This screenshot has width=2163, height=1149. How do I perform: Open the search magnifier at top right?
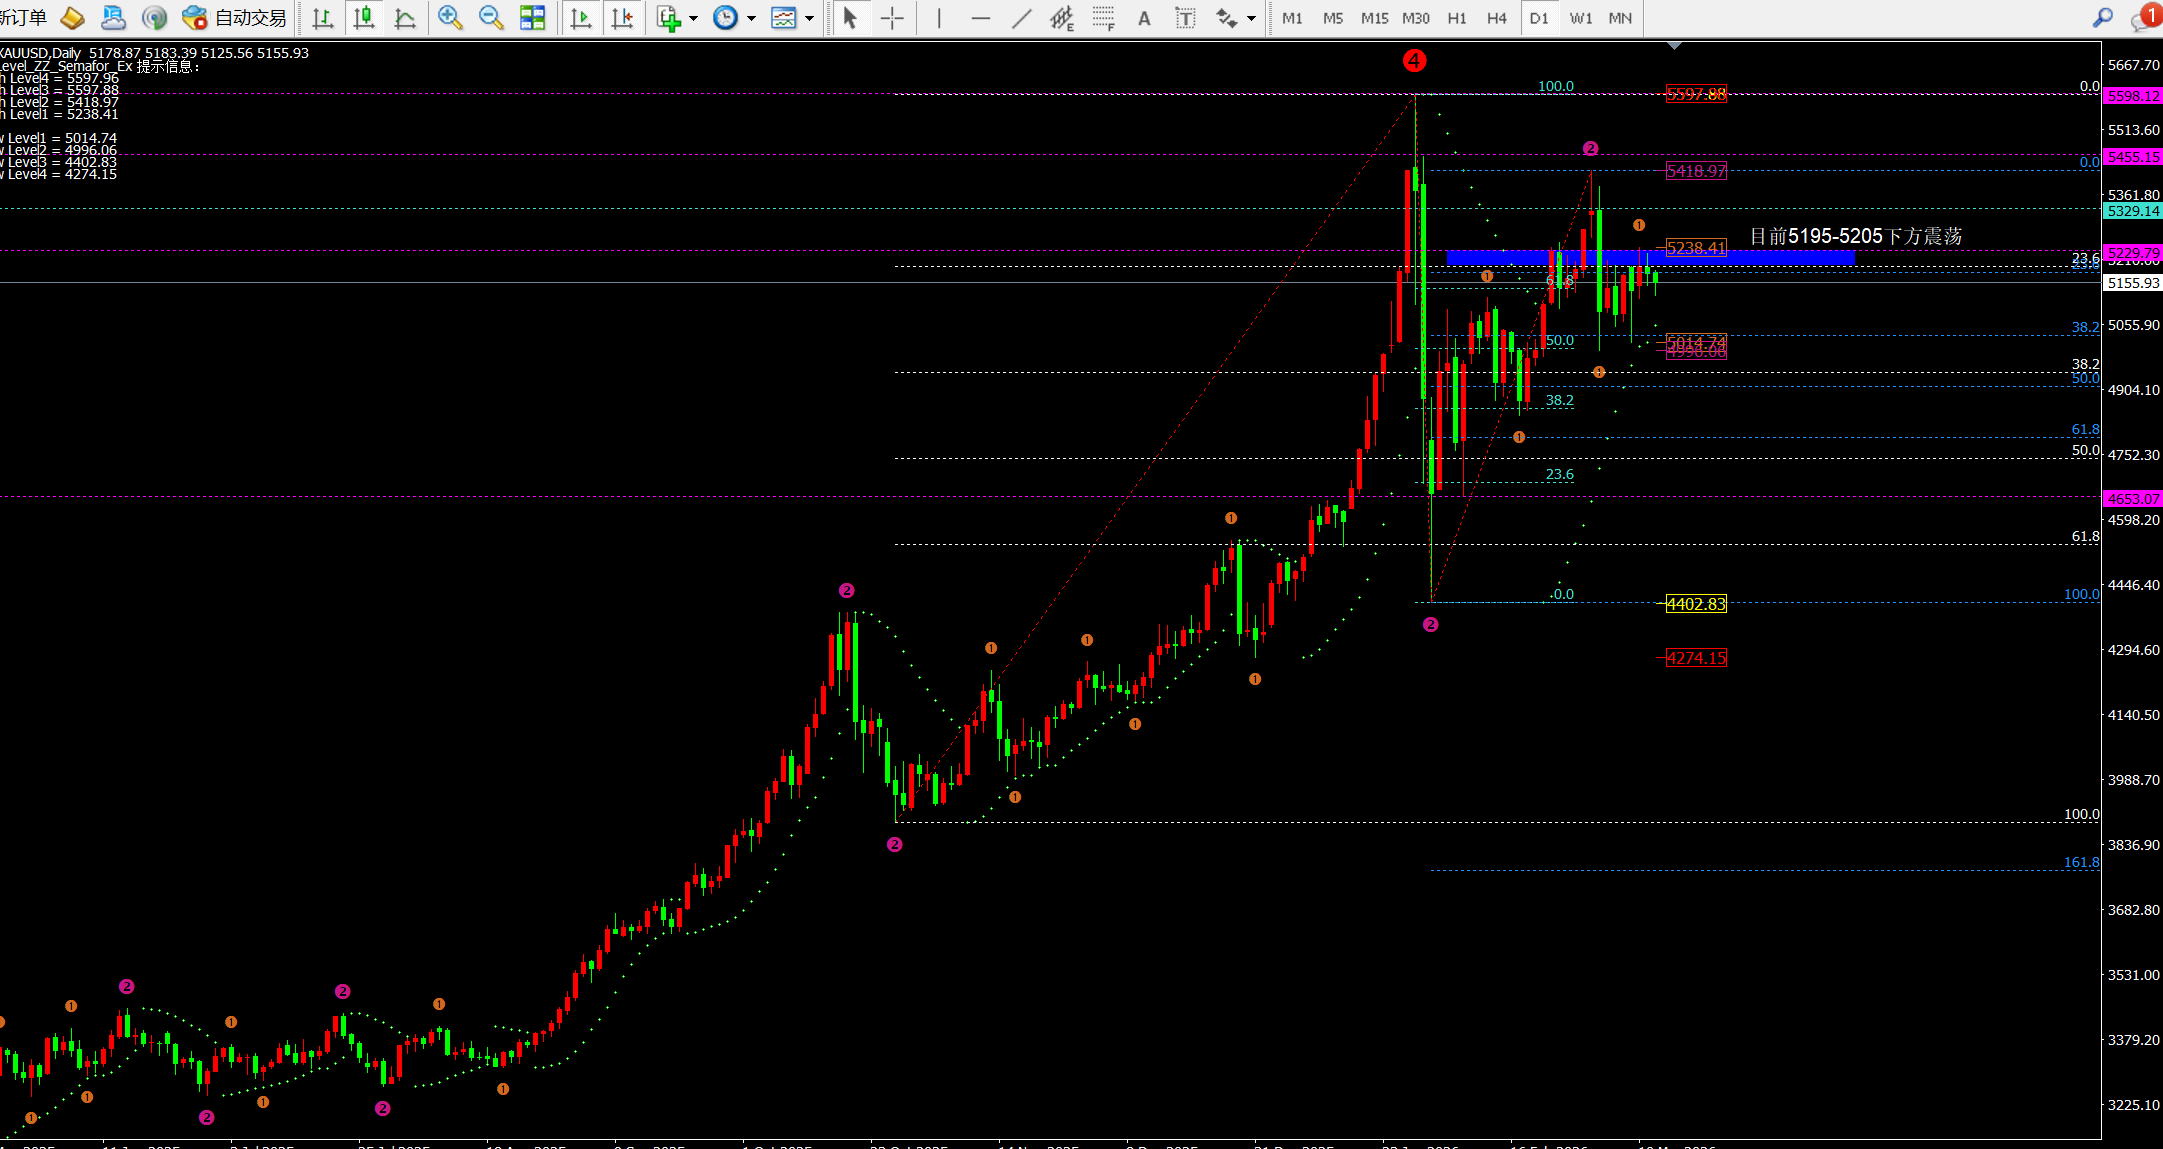(2102, 18)
